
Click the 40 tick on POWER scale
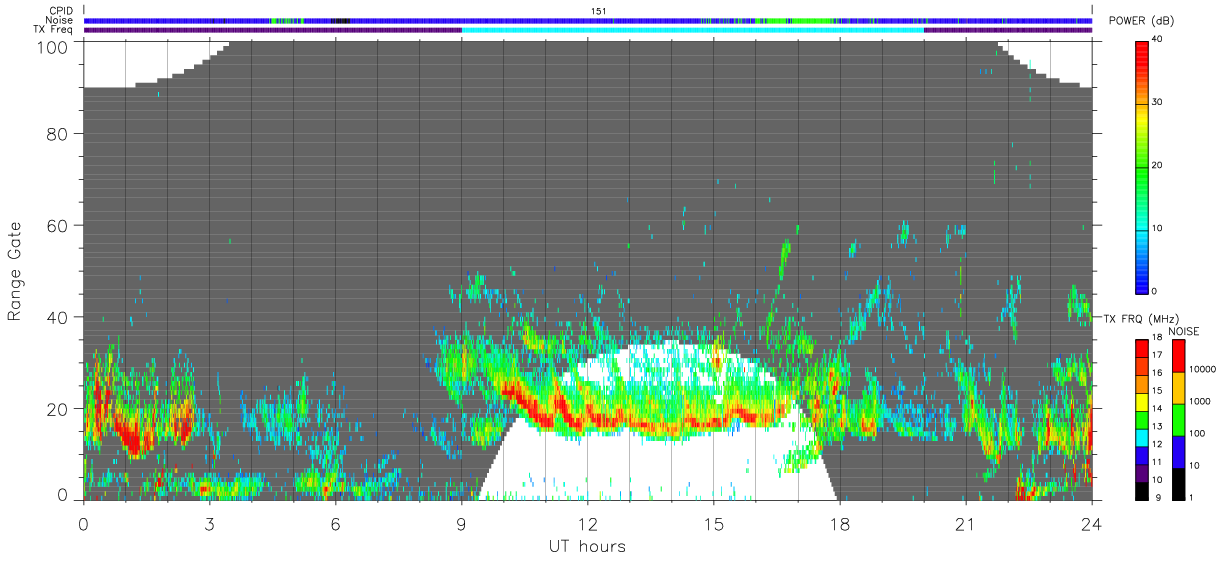point(1157,39)
